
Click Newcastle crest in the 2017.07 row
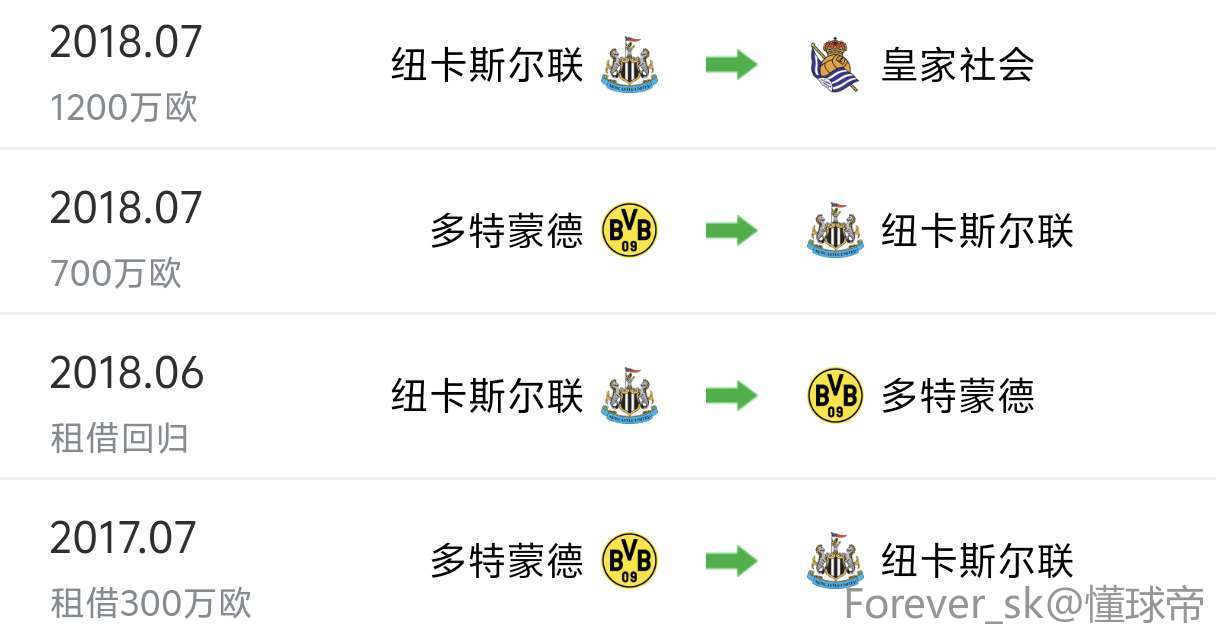pyautogui.click(x=835, y=561)
